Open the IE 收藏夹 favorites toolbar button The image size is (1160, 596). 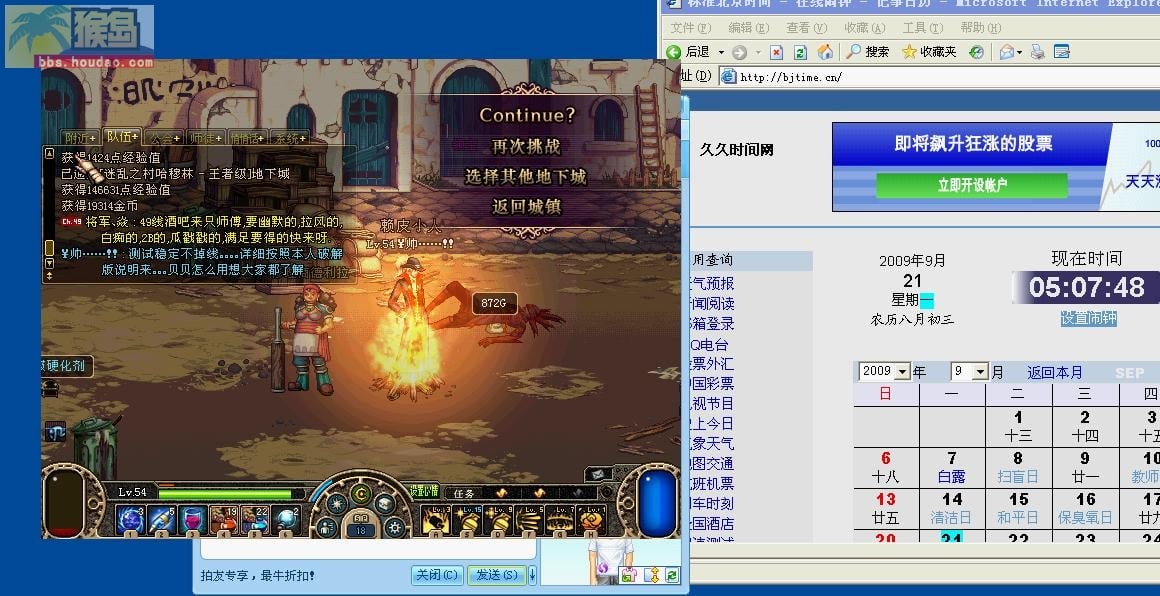coord(929,52)
